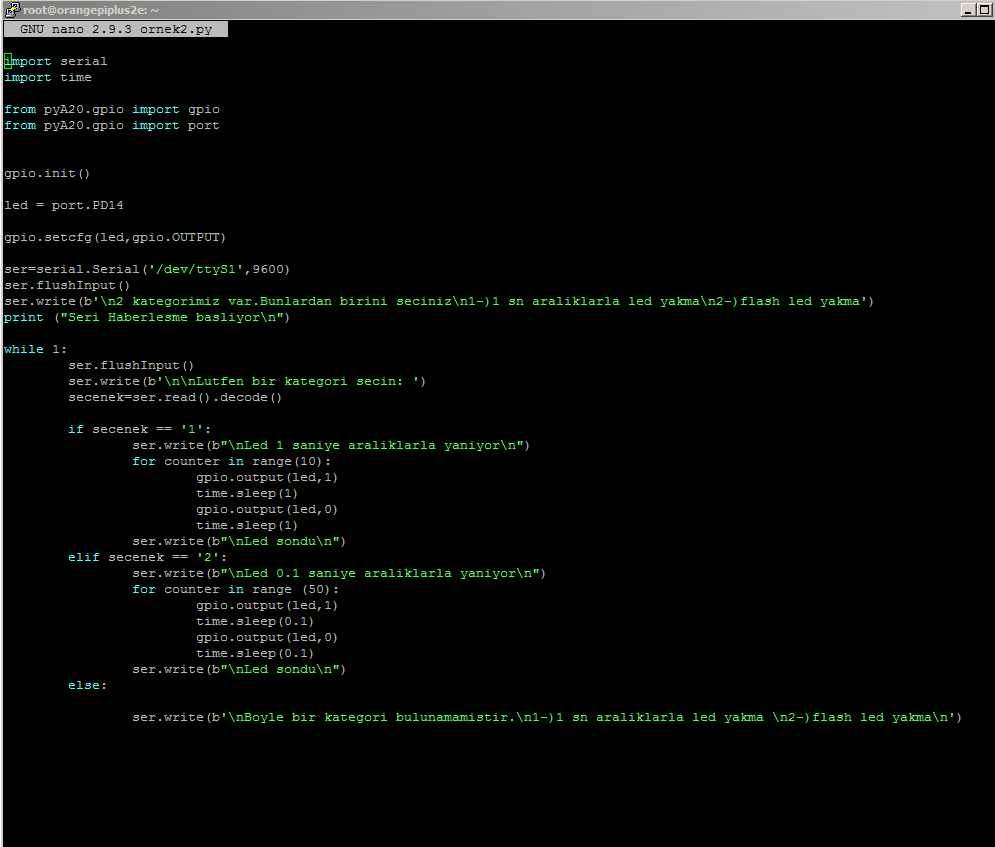Screen dimensions: 995x847
Task: Click the "gpio.setcfg" configuration line
Action: click(x=115, y=237)
